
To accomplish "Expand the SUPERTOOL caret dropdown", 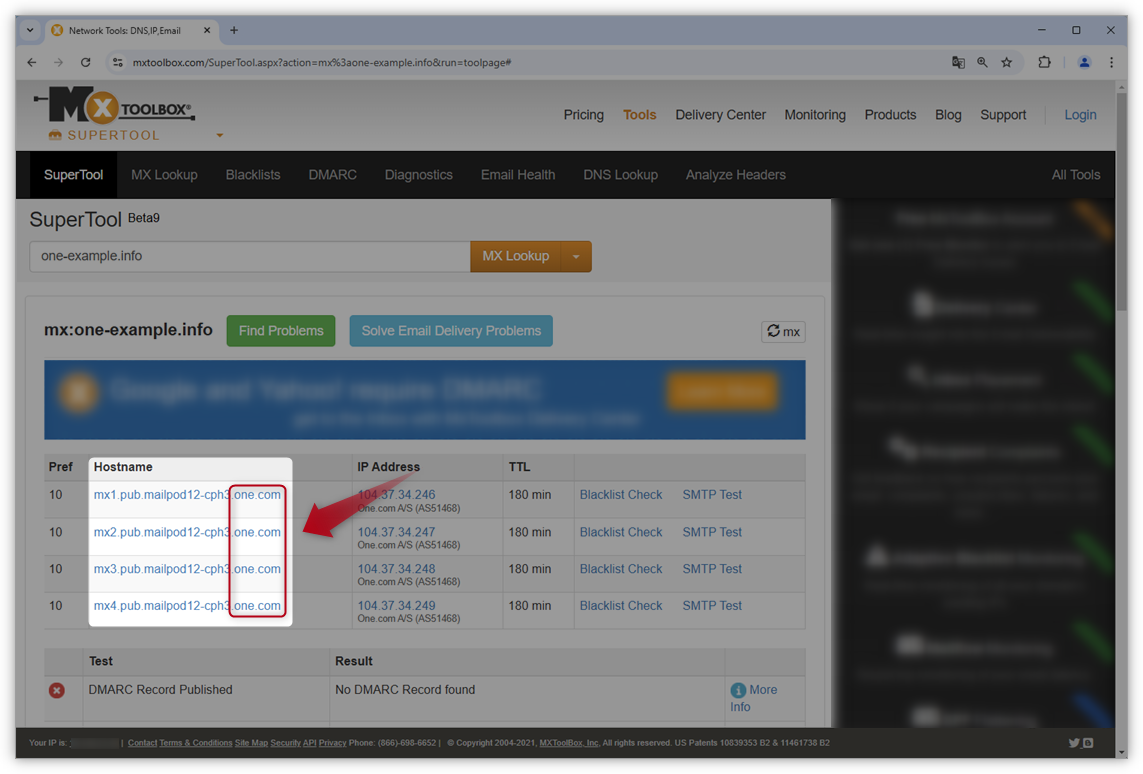I will [x=219, y=134].
